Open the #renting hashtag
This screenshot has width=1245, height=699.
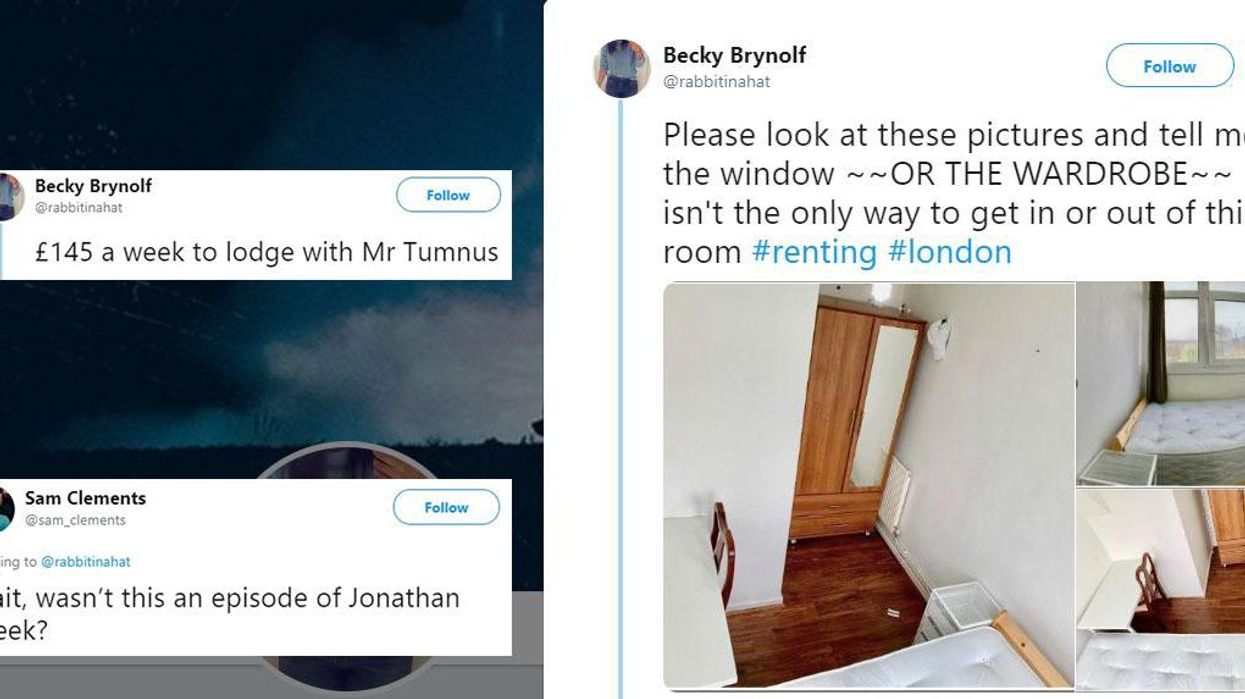(x=814, y=251)
